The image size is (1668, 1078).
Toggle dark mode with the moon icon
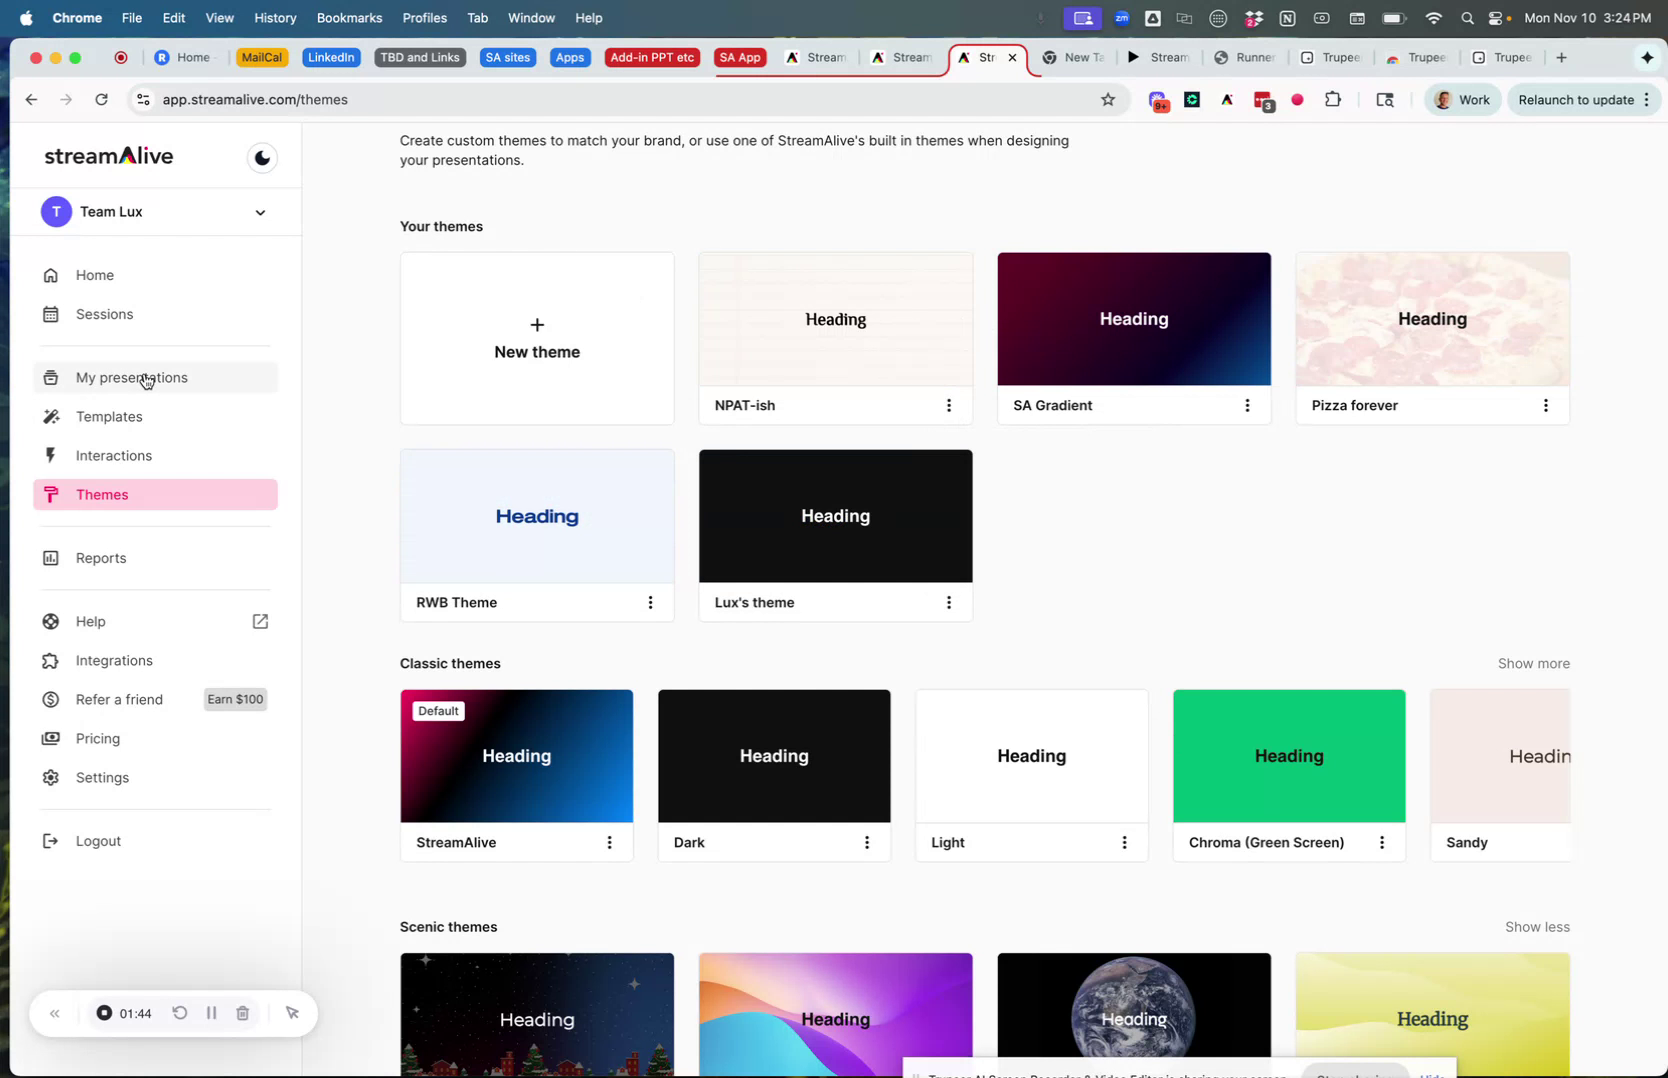click(261, 157)
